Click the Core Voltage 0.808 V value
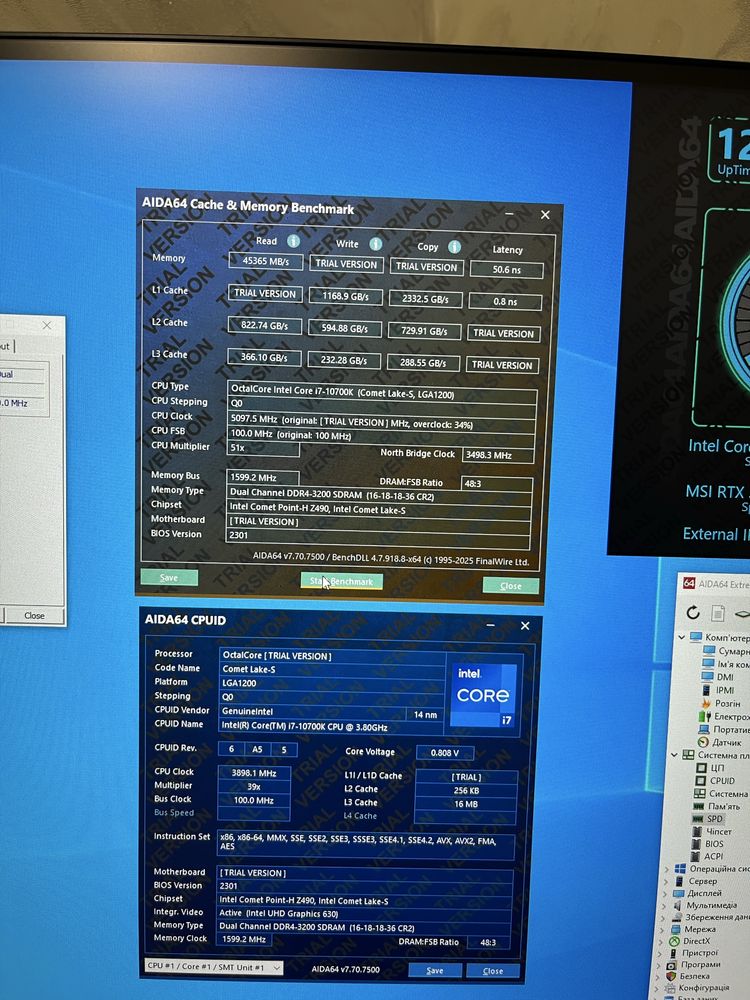 [x=445, y=753]
